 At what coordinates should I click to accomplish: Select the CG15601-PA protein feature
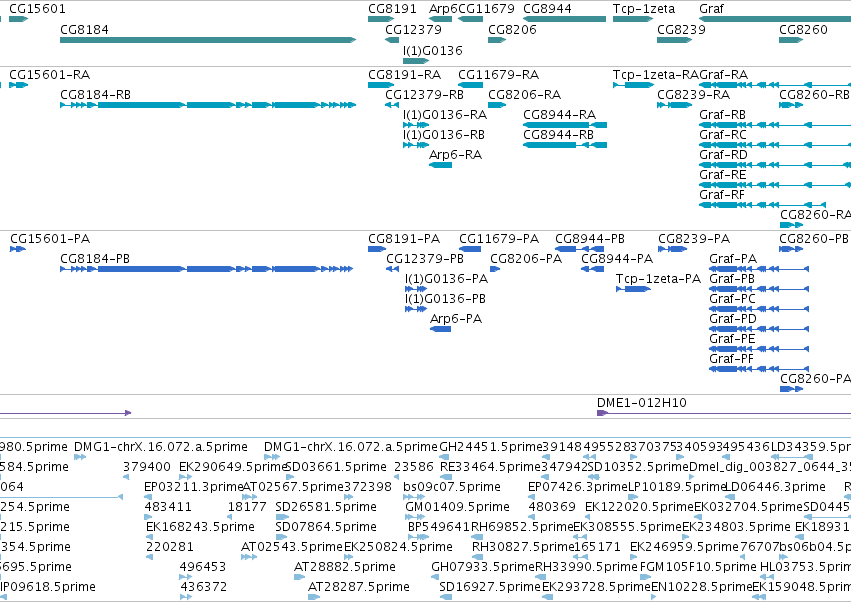click(x=17, y=249)
